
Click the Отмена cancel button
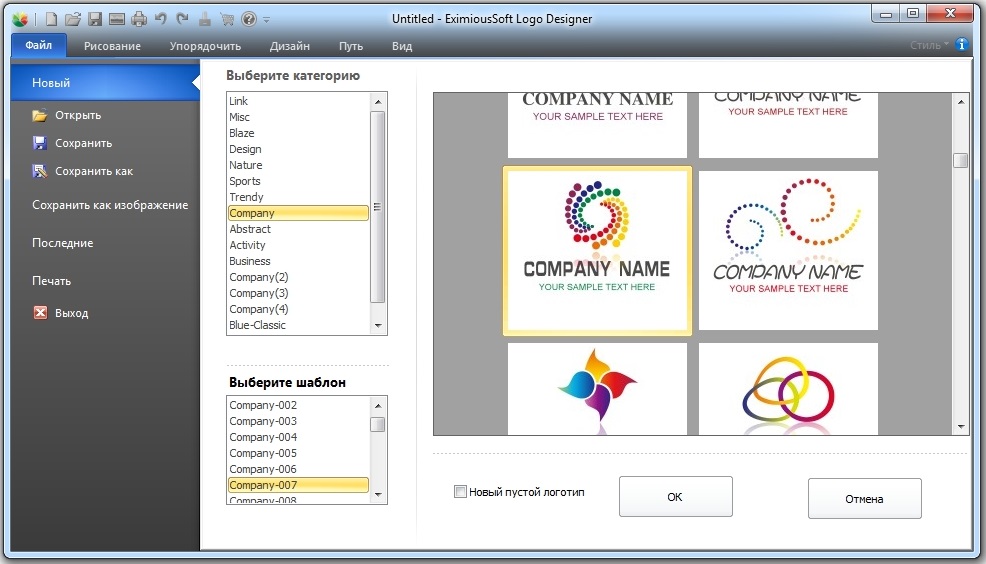tap(865, 499)
